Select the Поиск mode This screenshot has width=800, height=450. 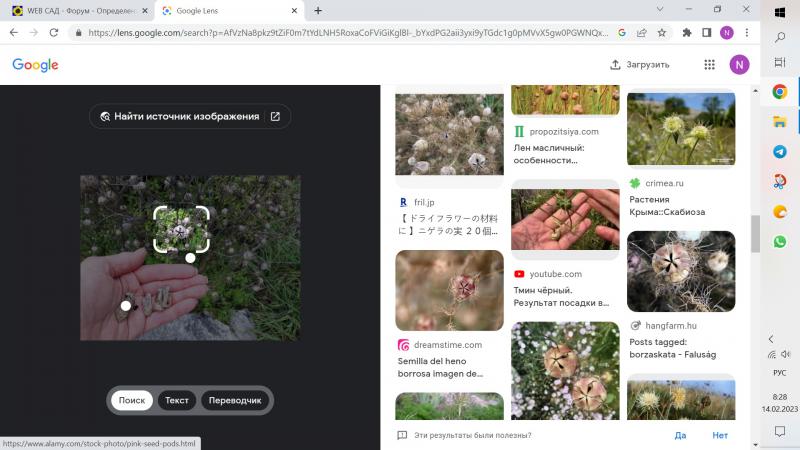click(132, 400)
